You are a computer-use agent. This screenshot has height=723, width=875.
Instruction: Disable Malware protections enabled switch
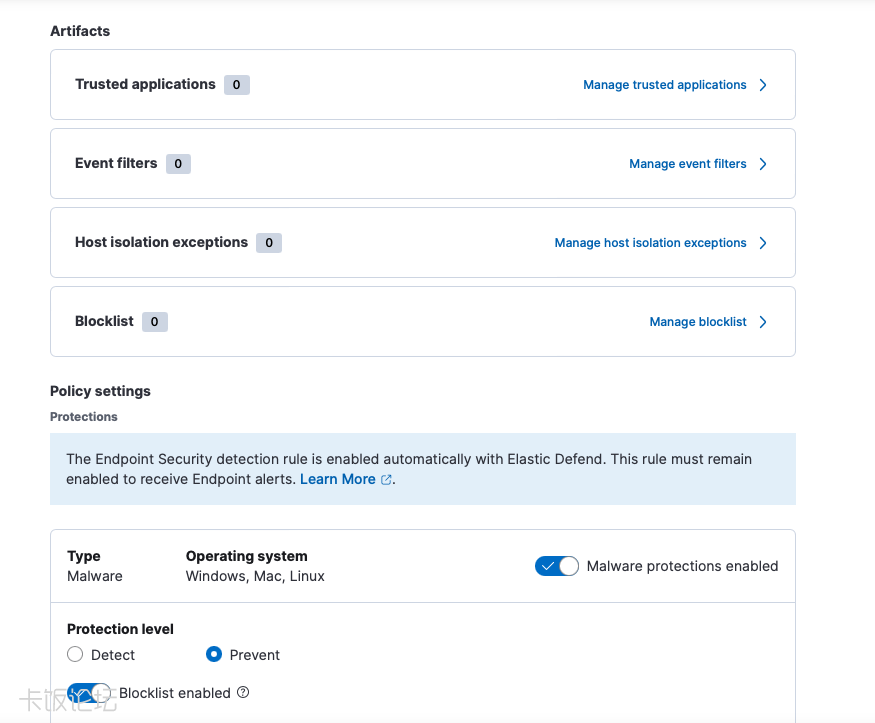[557, 566]
